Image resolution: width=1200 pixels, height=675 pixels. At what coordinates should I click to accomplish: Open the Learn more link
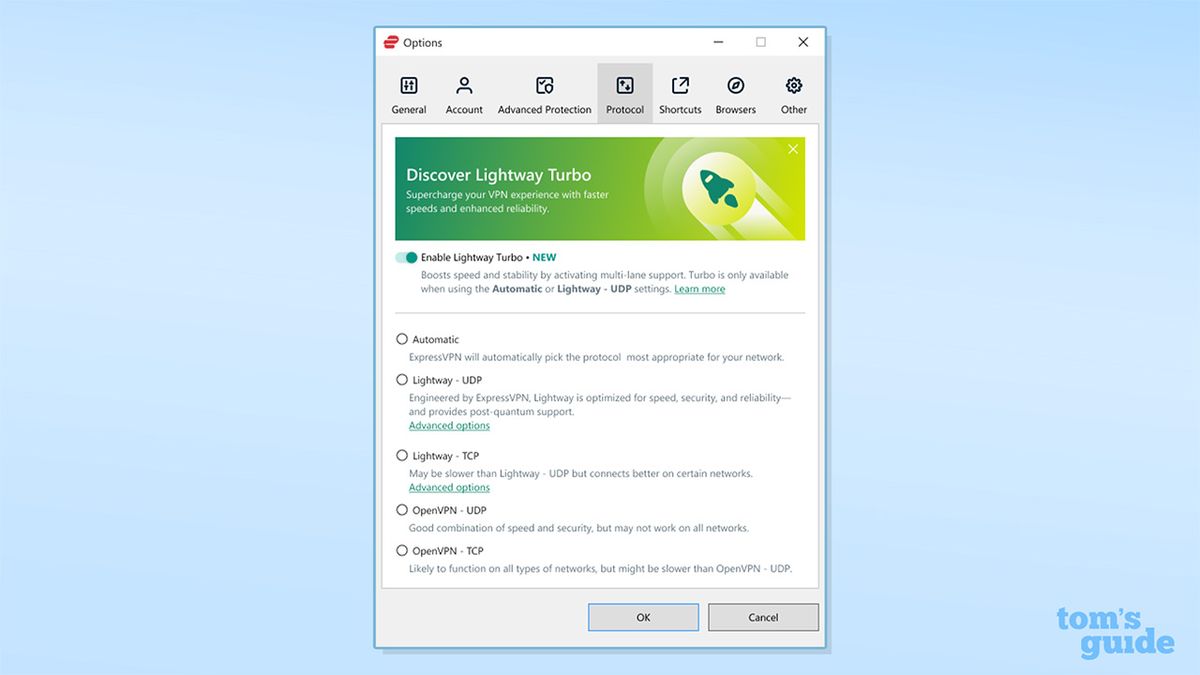pos(700,289)
